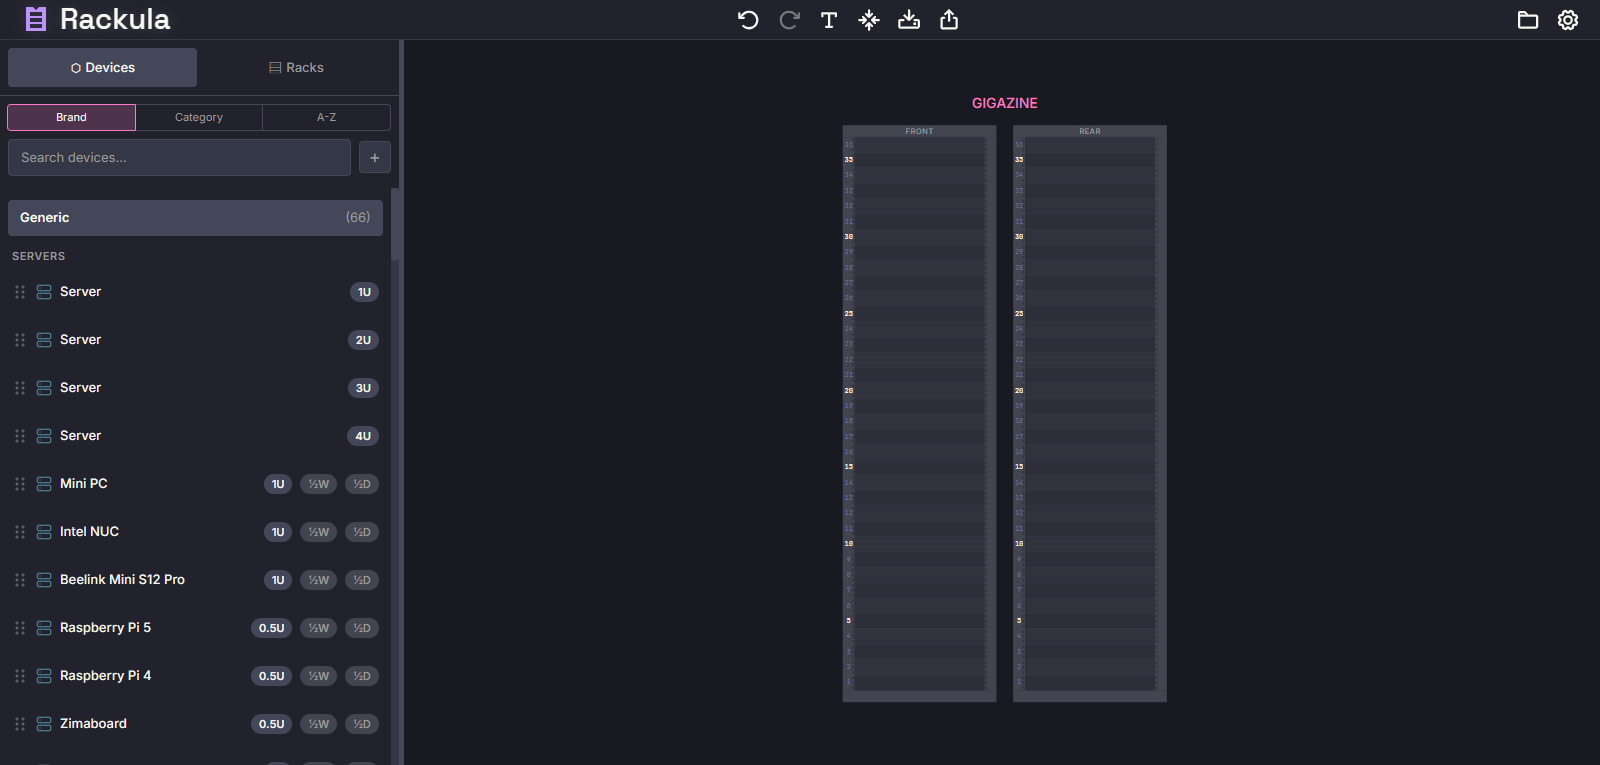Open the folder icon in top right
The image size is (1600, 765).
[1528, 20]
